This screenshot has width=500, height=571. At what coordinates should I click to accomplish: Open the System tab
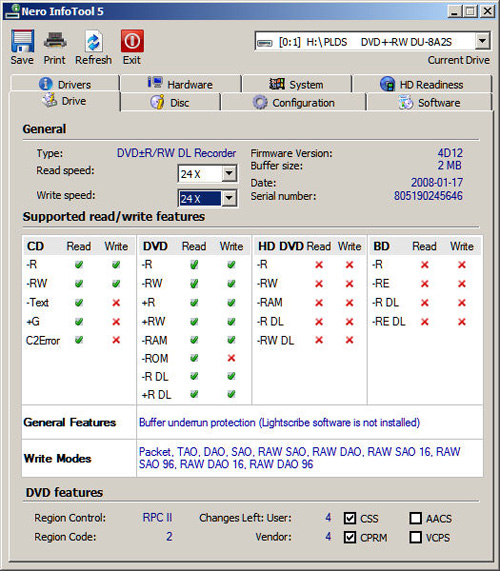click(x=297, y=84)
